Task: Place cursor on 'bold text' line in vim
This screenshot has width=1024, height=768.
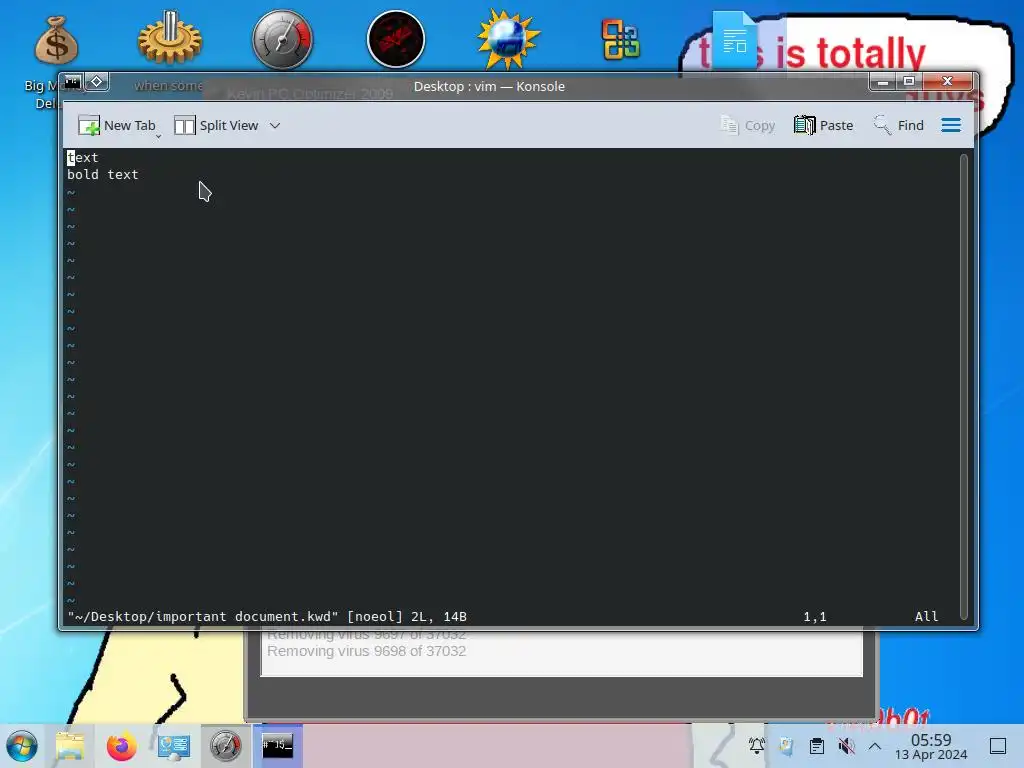Action: pyautogui.click(x=103, y=175)
